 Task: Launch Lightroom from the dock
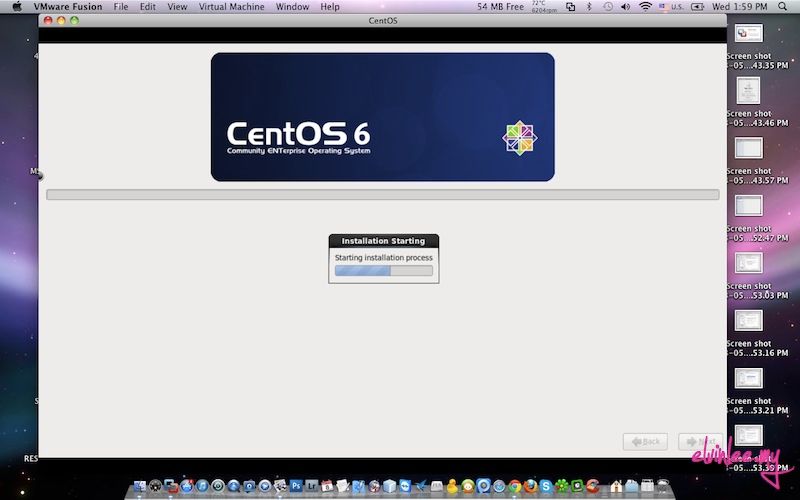[311, 486]
